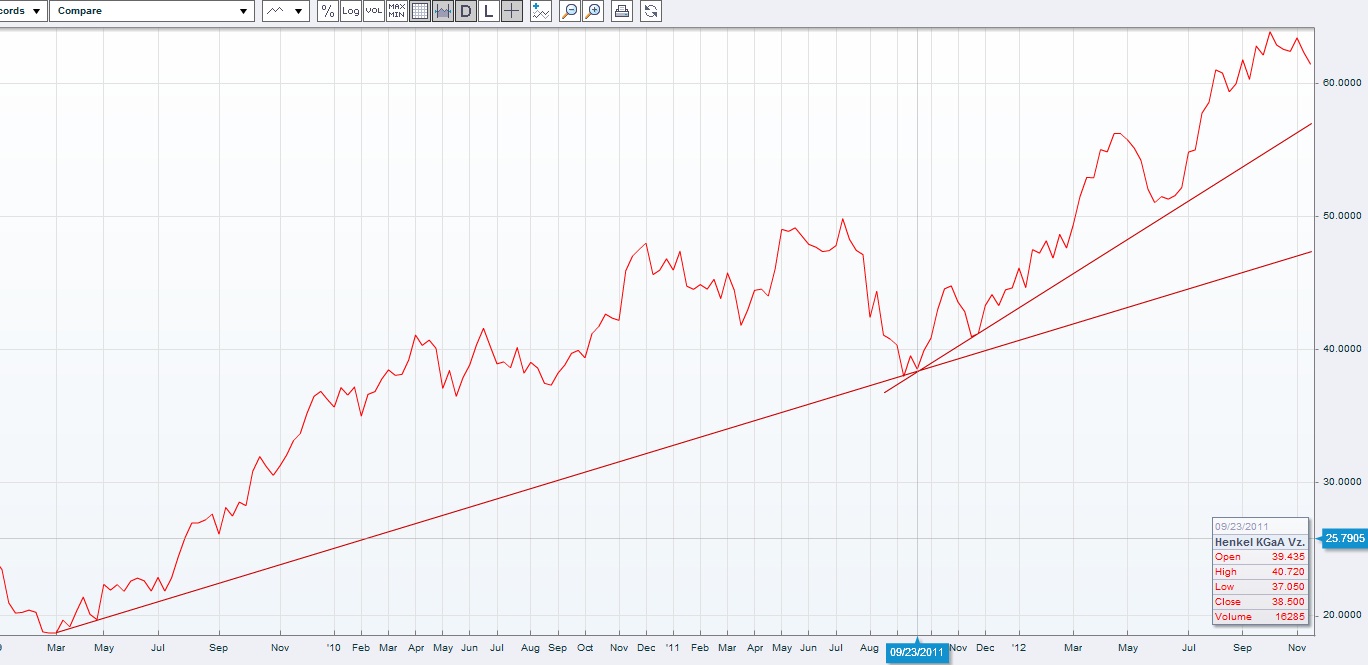Viewport: 1368px width, 665px height.
Task: Toggle VOL volume display
Action: [373, 11]
